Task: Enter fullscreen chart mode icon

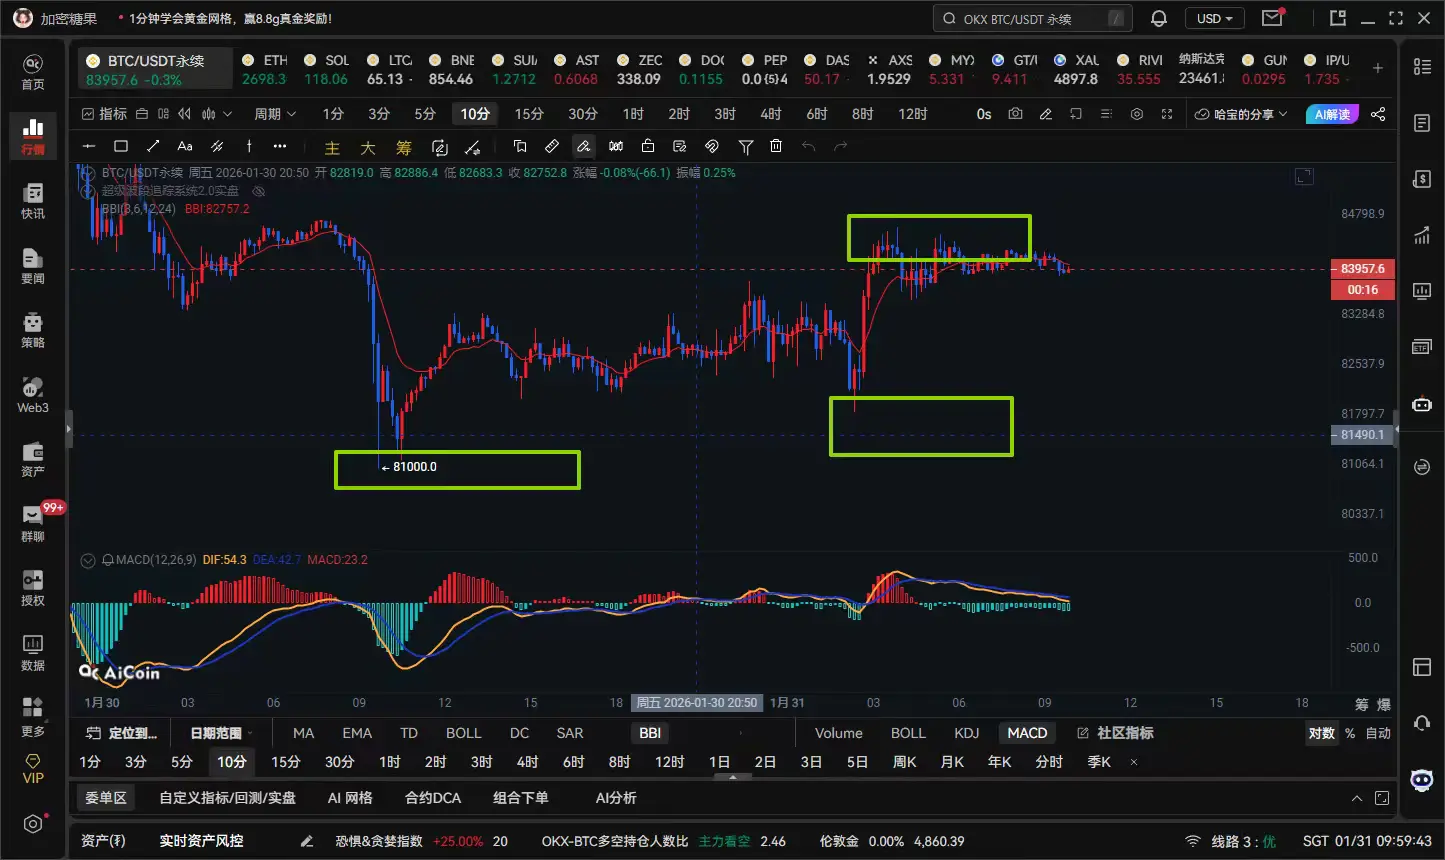Action: tap(1166, 114)
